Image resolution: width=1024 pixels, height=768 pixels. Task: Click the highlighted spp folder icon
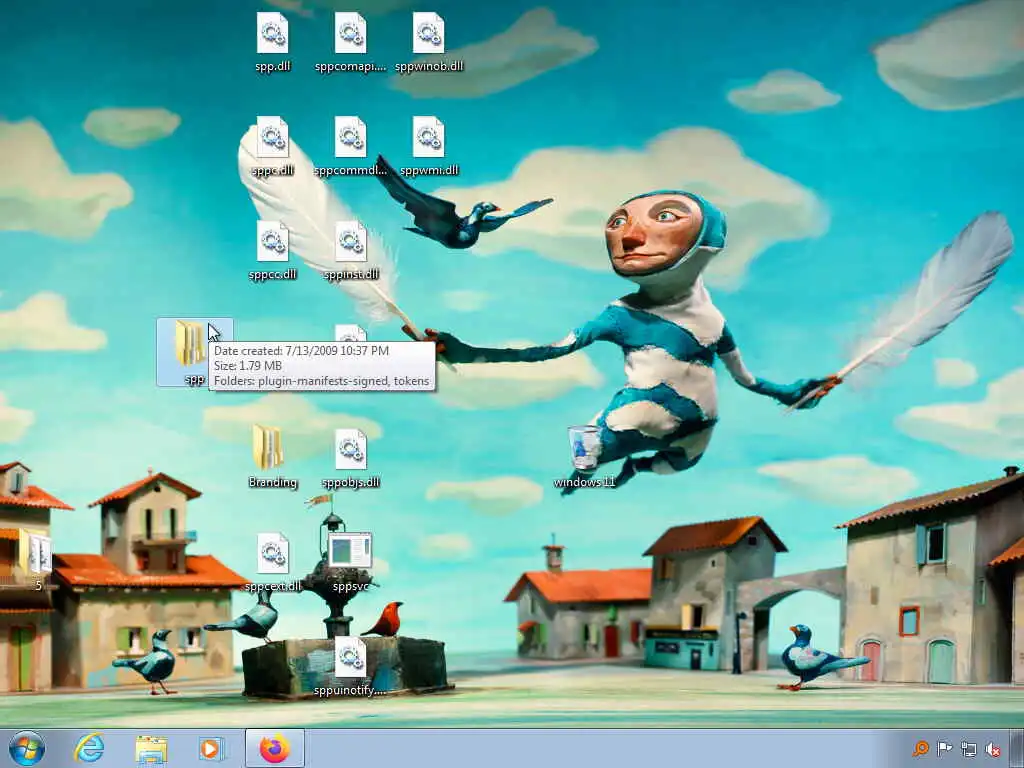[x=191, y=344]
